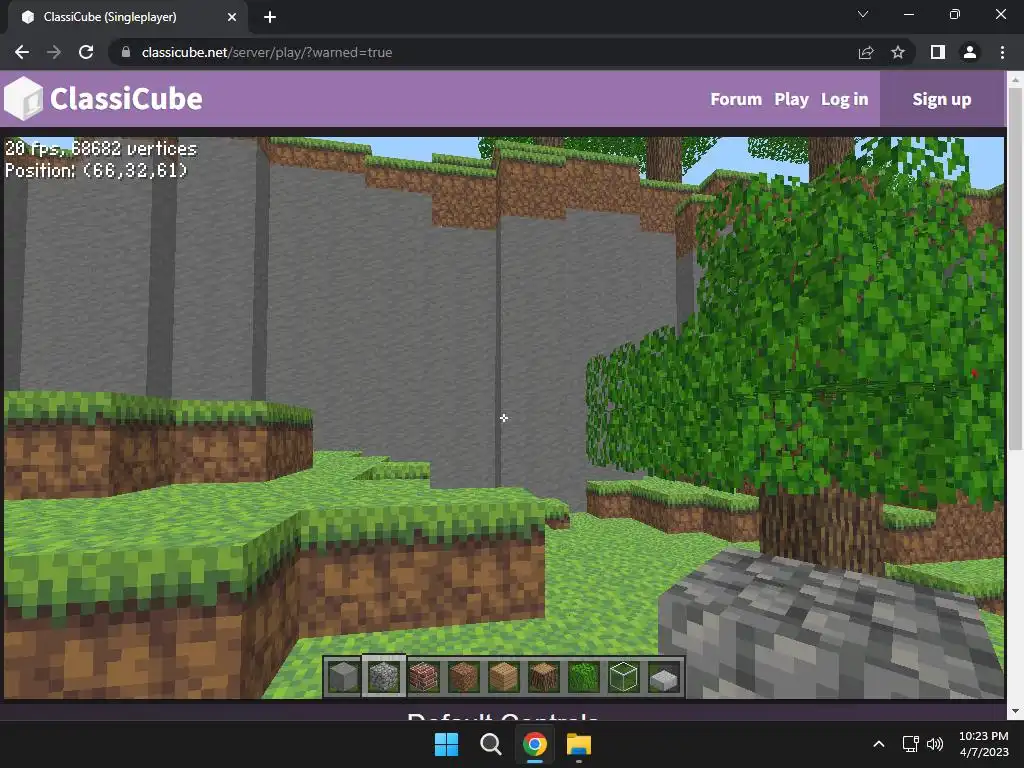
Task: Open the tab search dropdown
Action: [x=863, y=14]
